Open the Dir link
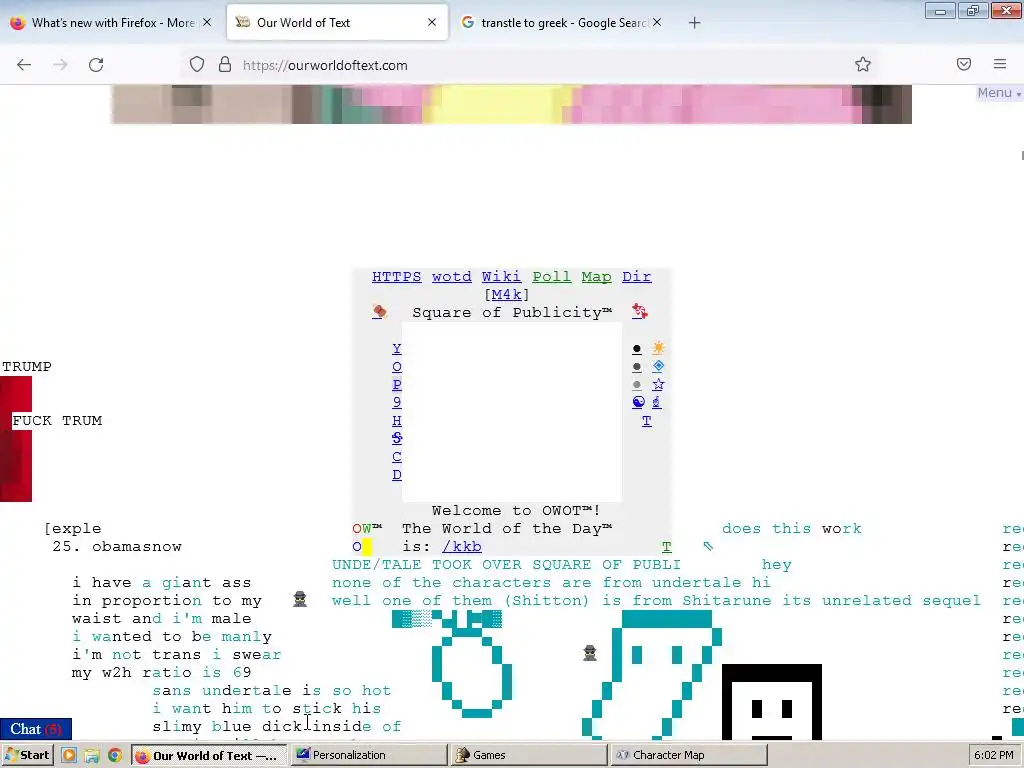 coord(637,277)
